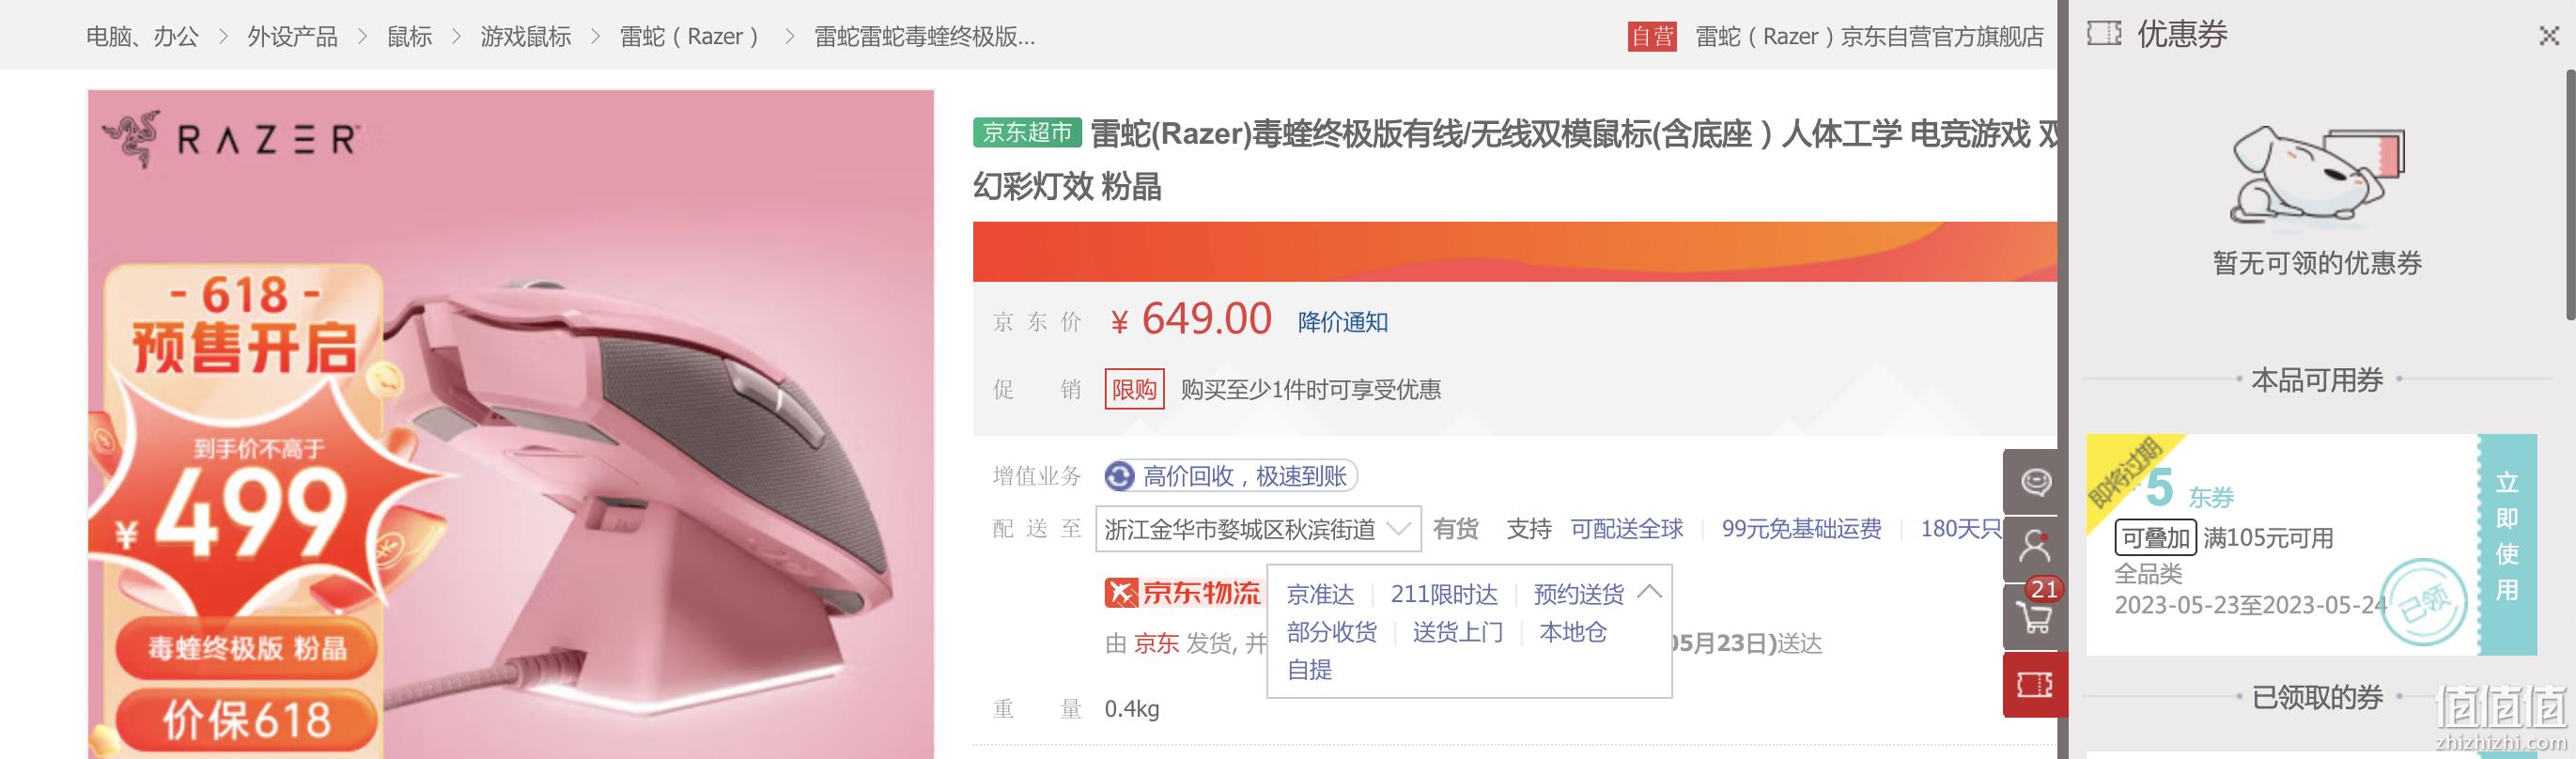
Task: Click 部分收货 option
Action: (x=1331, y=632)
